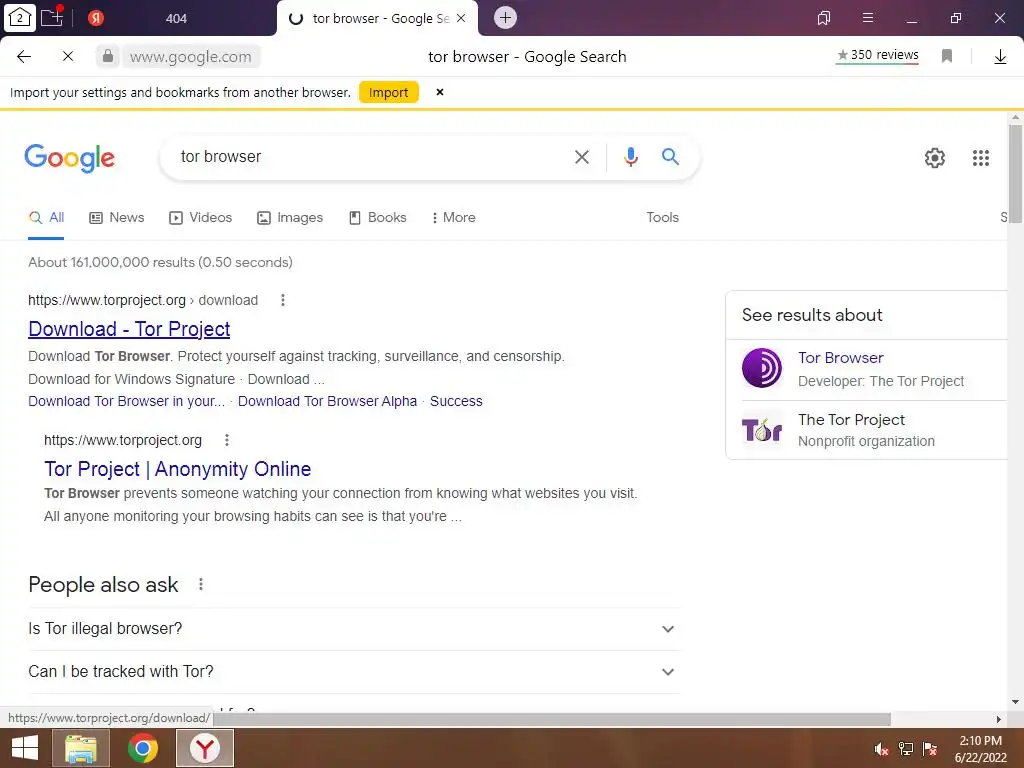Viewport: 1024px width, 768px height.
Task: Go back with the back arrow
Action: point(24,56)
